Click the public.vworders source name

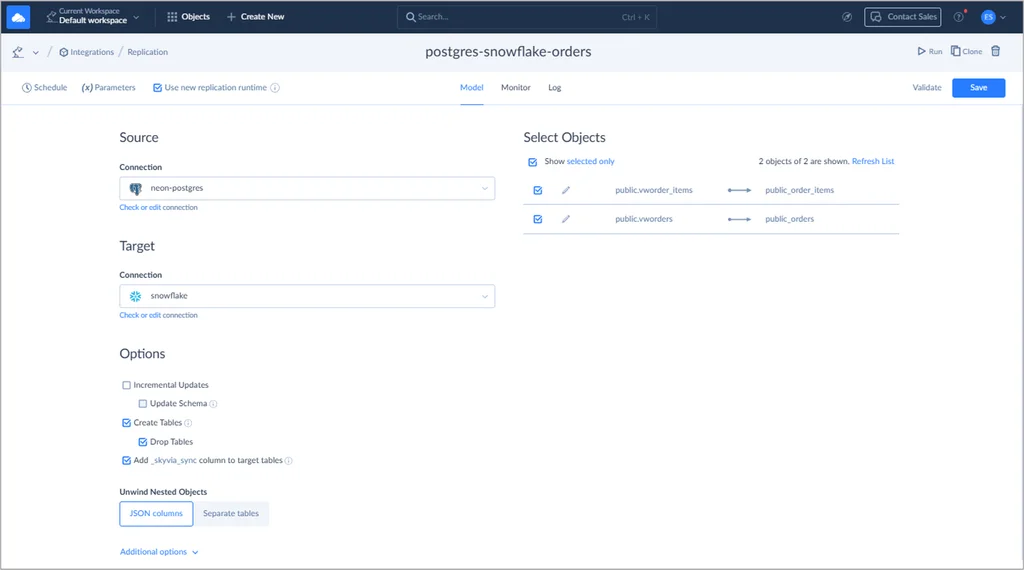point(643,219)
